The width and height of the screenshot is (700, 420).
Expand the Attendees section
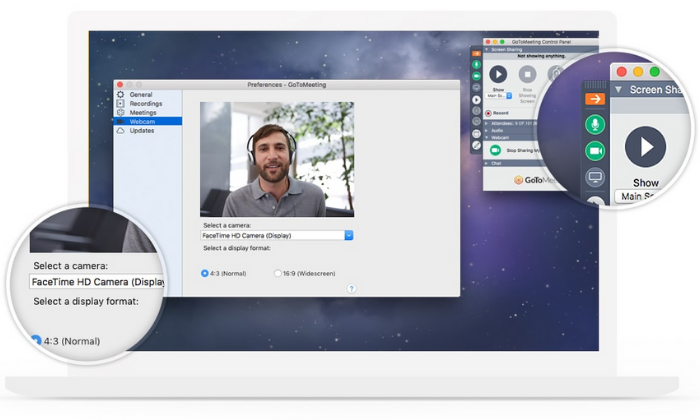(x=511, y=123)
